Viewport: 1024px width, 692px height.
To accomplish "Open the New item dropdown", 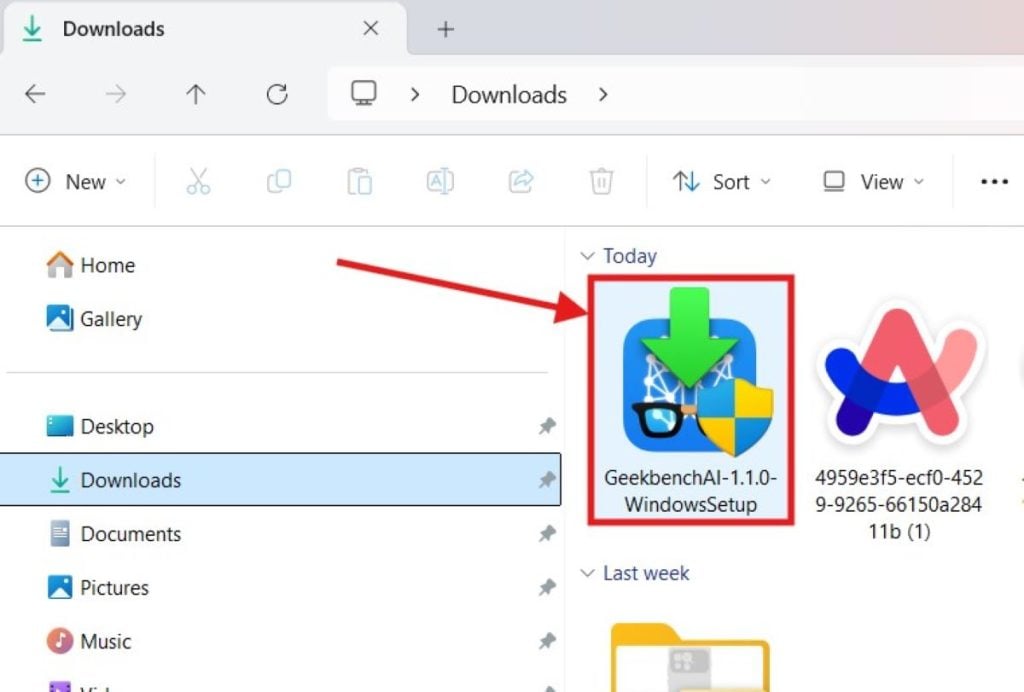I will coord(75,181).
